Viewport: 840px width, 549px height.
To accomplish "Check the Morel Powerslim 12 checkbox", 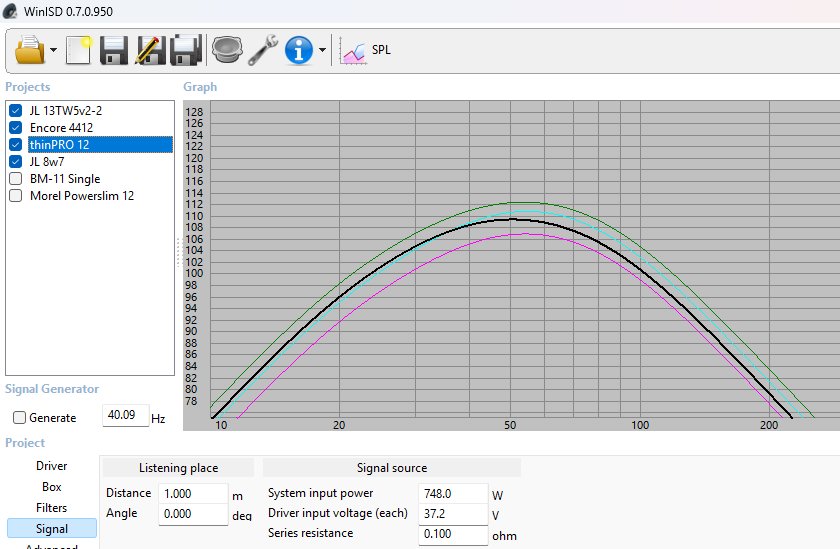I will pos(16,195).
